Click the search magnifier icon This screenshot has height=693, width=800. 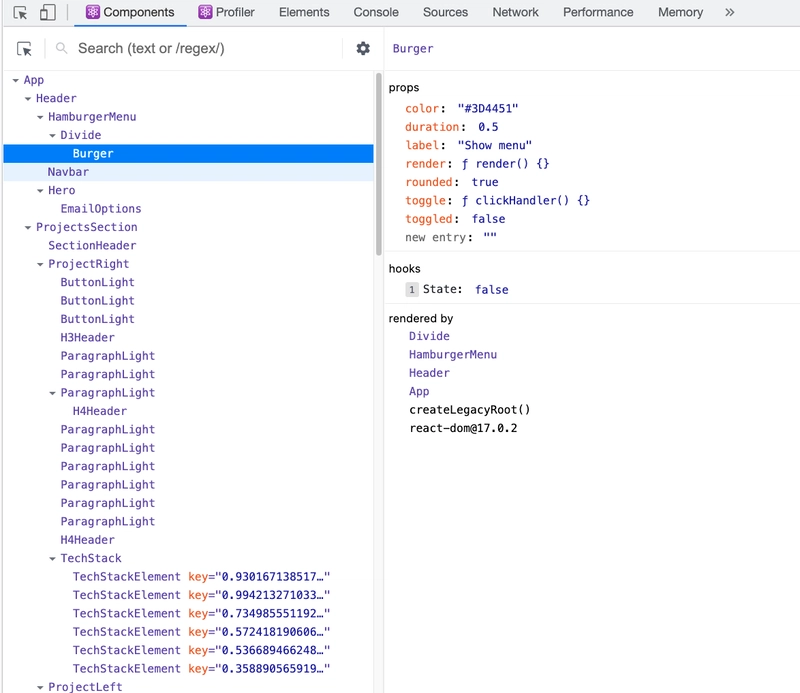click(x=61, y=48)
